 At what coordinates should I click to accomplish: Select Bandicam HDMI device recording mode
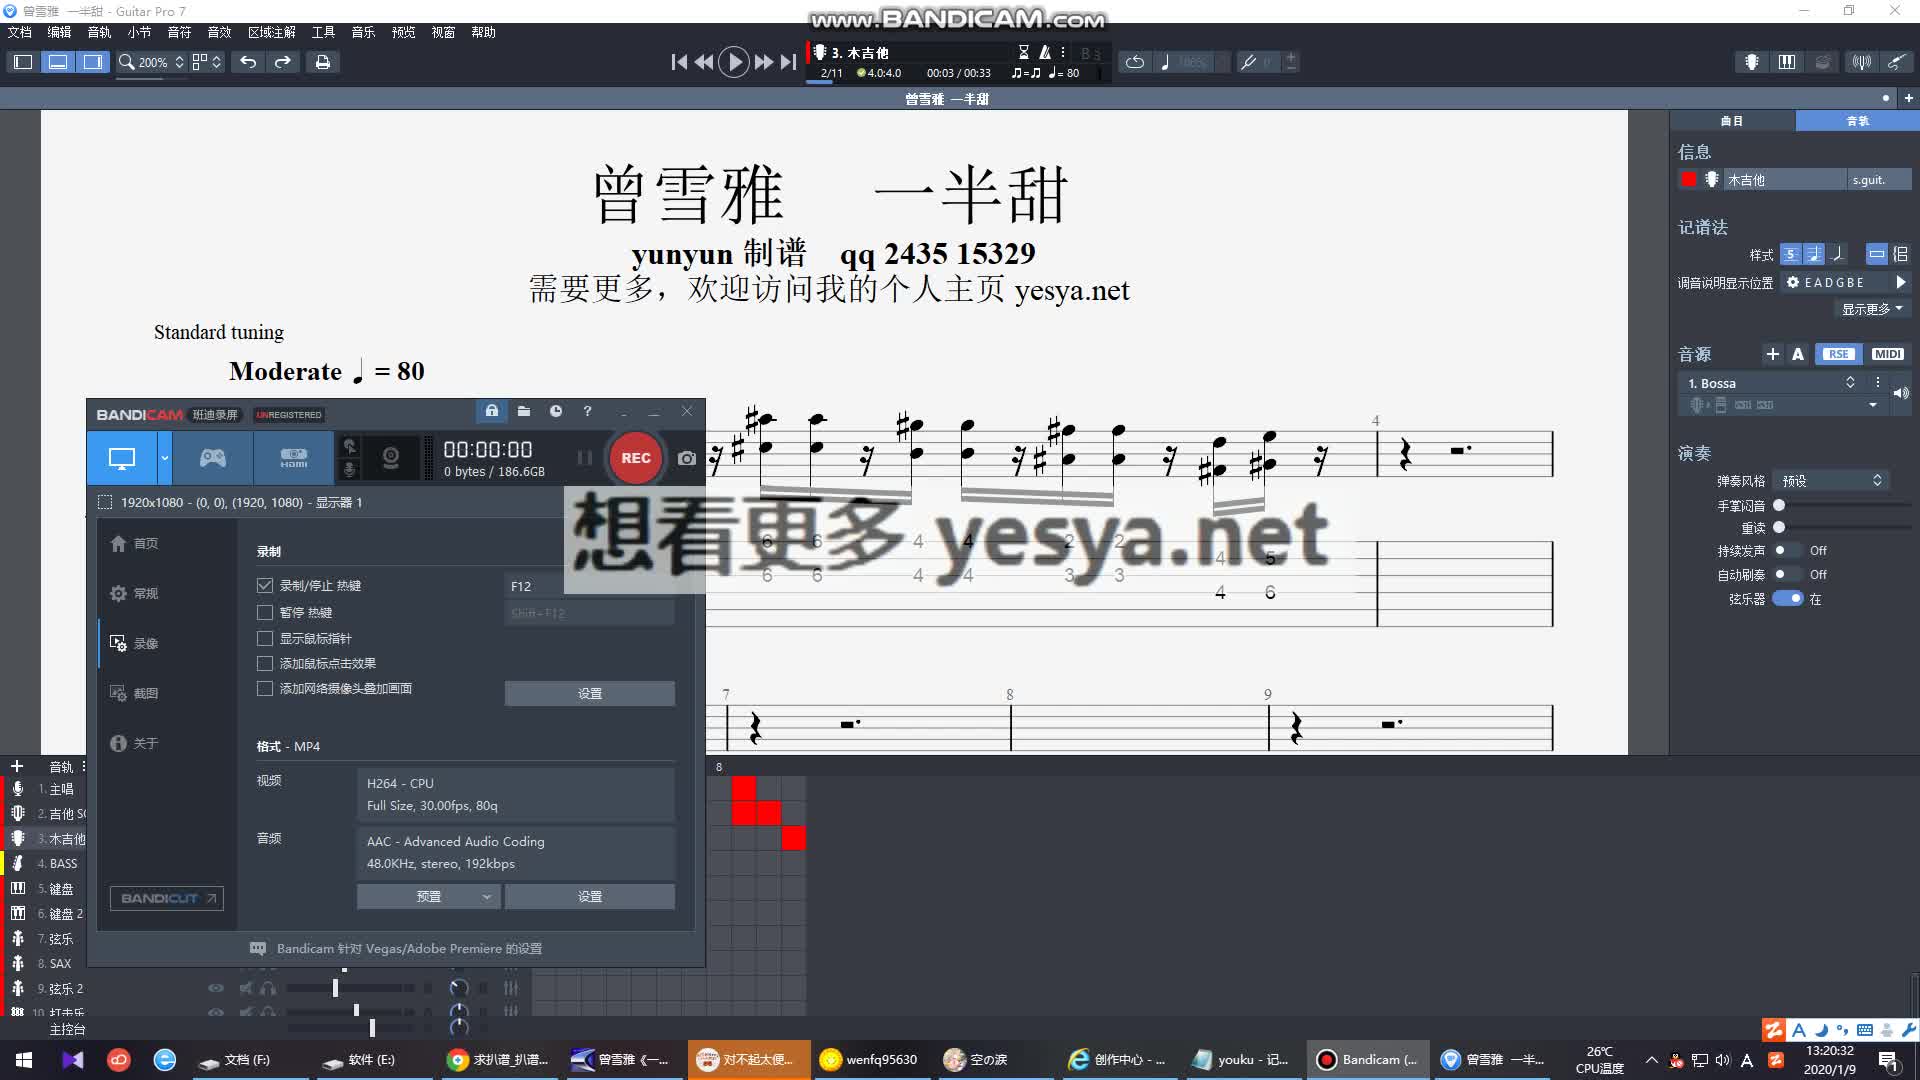(x=293, y=458)
